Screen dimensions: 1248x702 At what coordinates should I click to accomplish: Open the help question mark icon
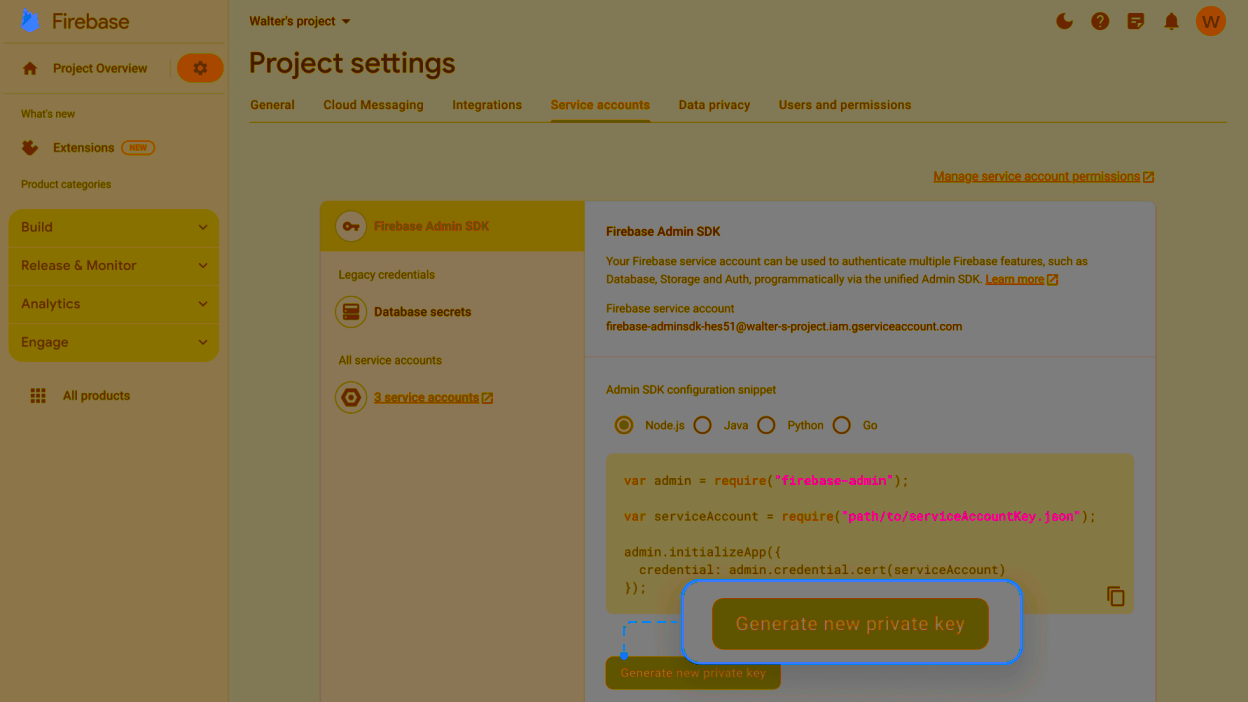[1100, 21]
